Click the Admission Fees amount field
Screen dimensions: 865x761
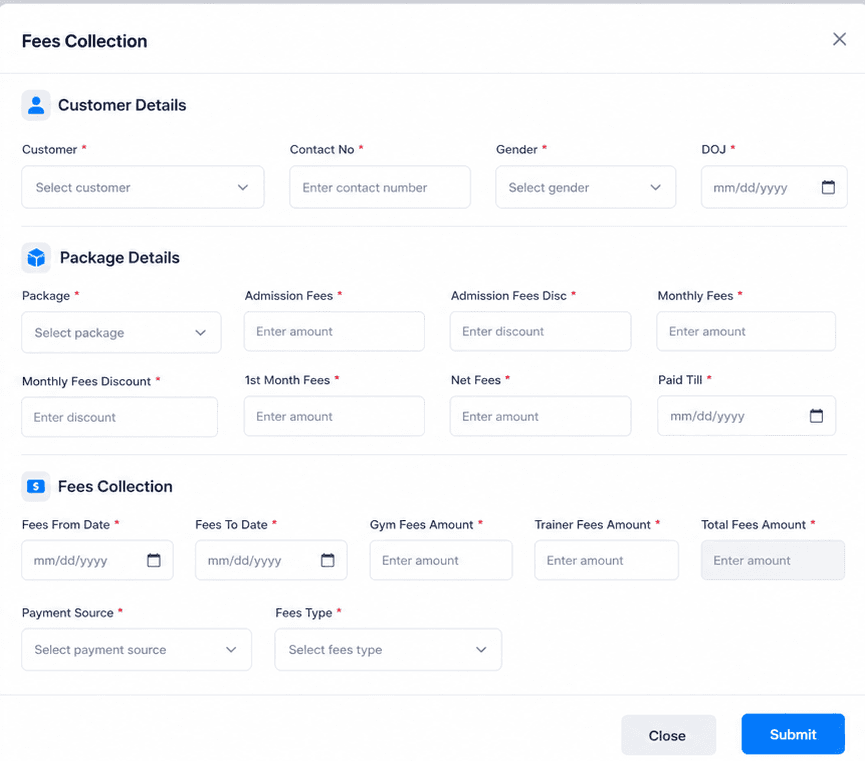[334, 331]
